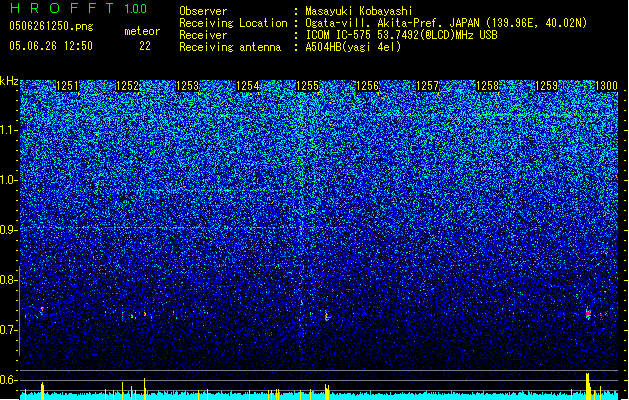Click the 1.0 kHz axis label

pyautogui.click(x=8, y=180)
